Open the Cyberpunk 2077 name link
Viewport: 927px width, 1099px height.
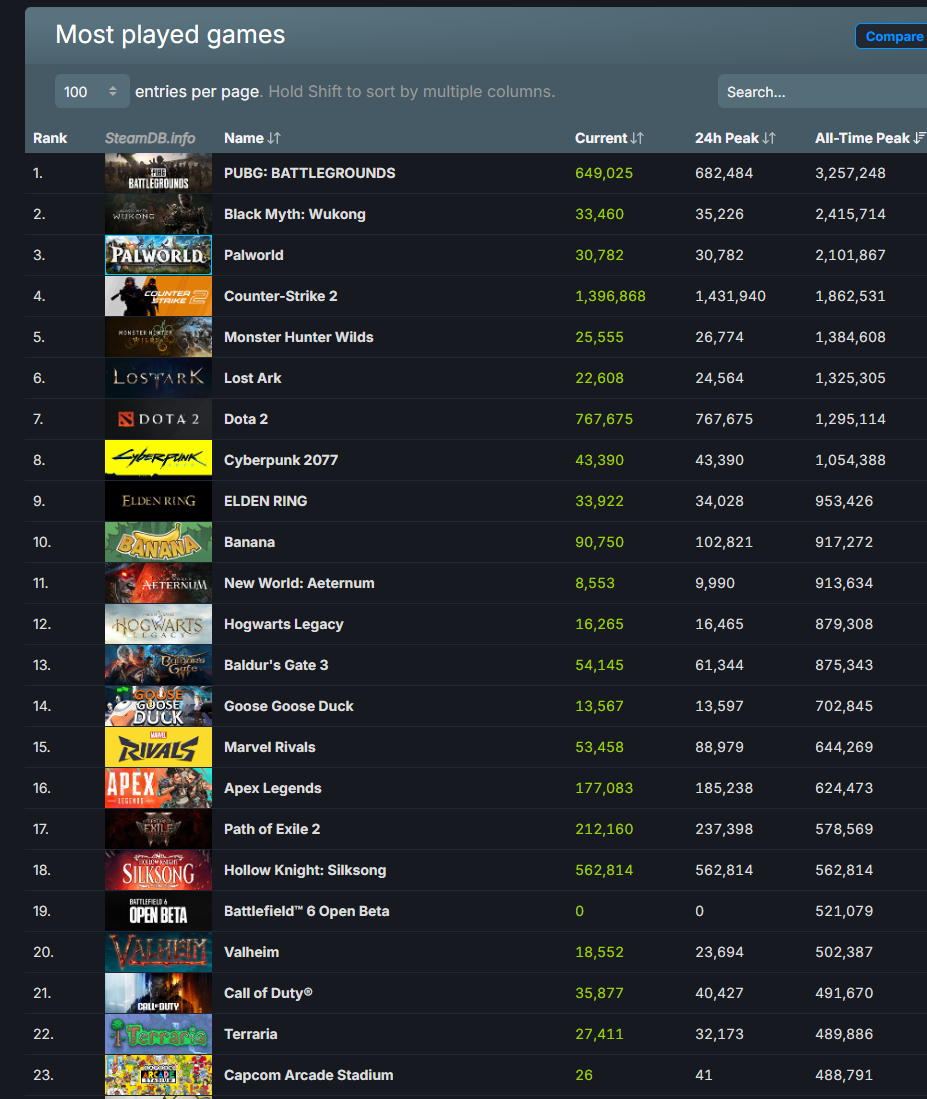(x=281, y=460)
